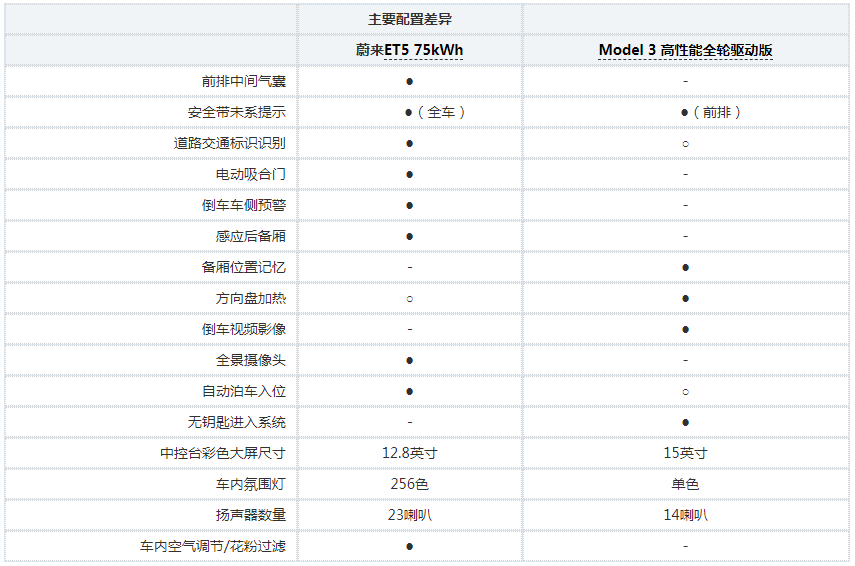Select Model 3 filled dot for 无钥匙进入系统
Image resolution: width=855 pixels, height=566 pixels.
tap(685, 423)
